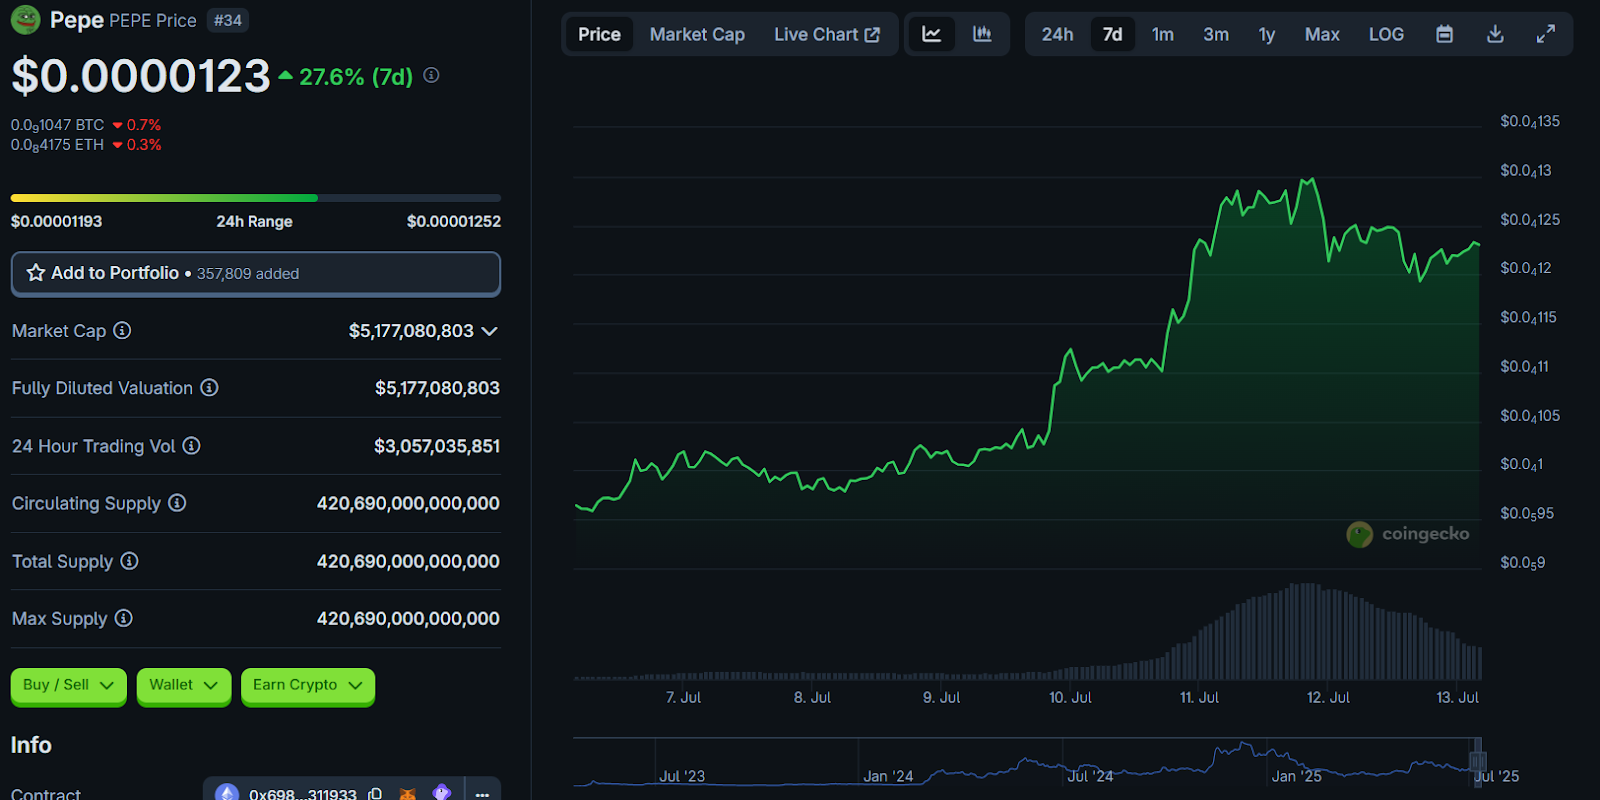Image resolution: width=1600 pixels, height=800 pixels.
Task: Open the calendar date range picker
Action: tap(1444, 34)
